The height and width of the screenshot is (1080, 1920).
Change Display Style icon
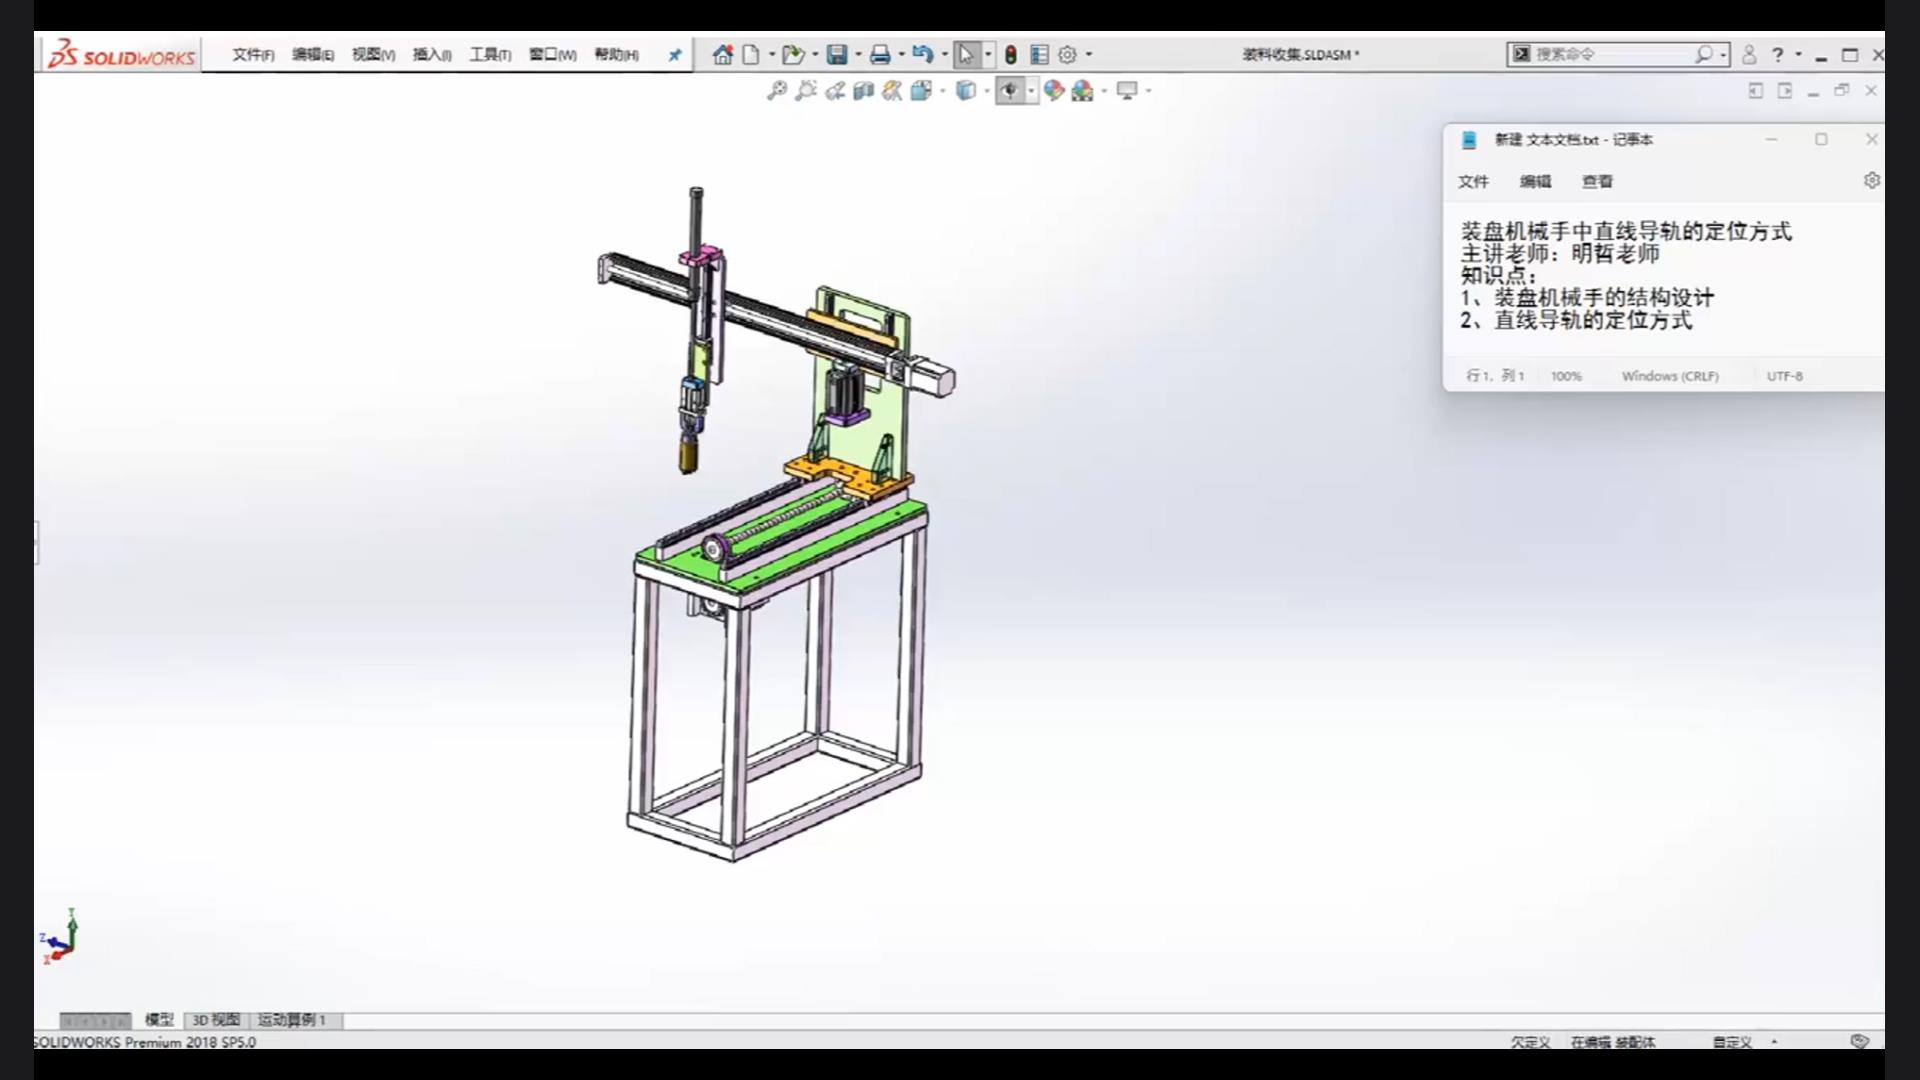pyautogui.click(x=965, y=91)
